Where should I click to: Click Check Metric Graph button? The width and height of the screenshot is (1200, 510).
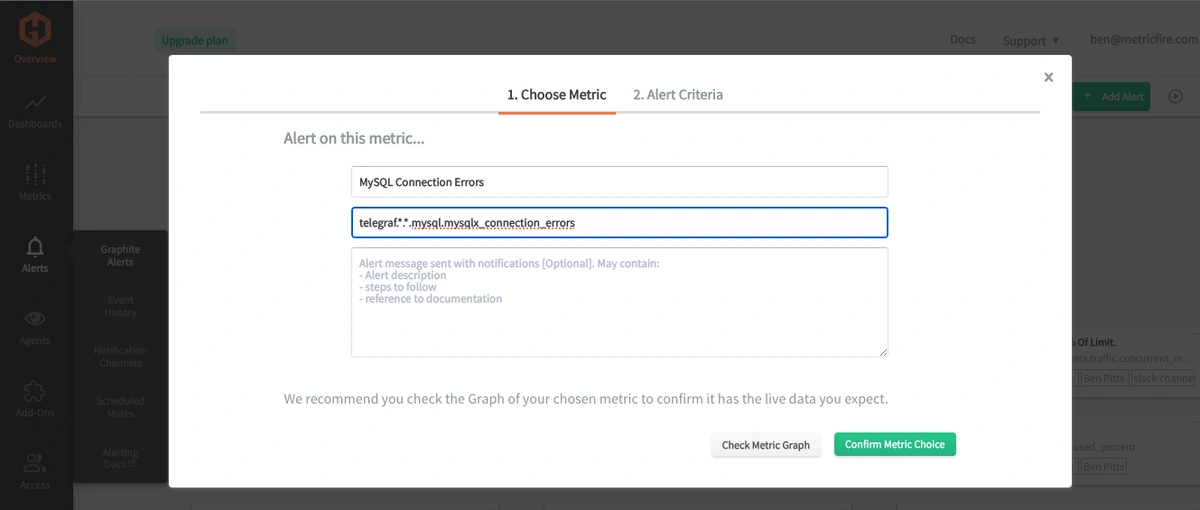[766, 445]
